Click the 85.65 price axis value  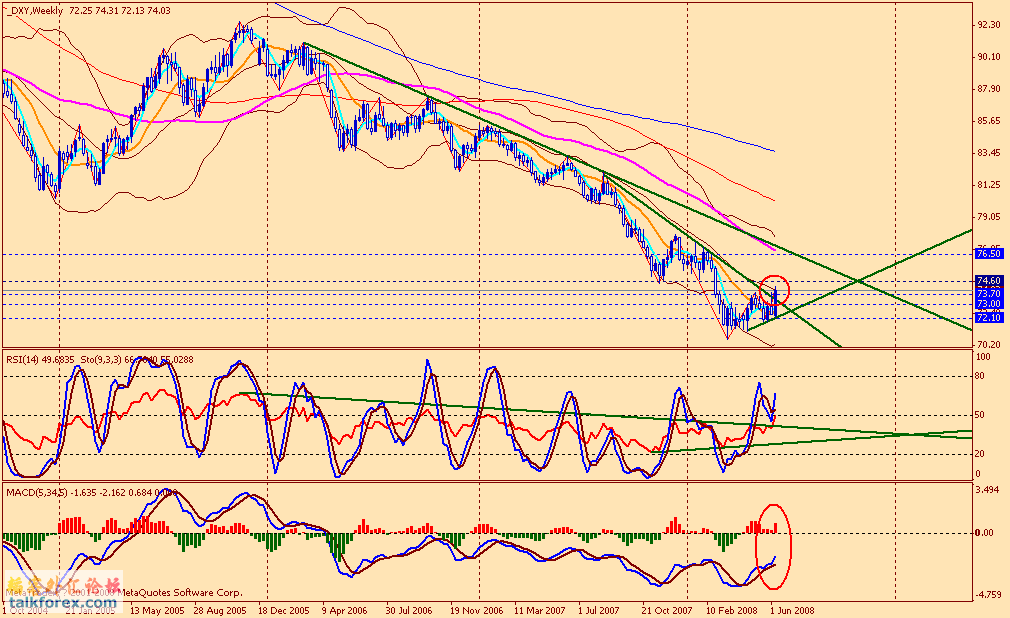989,121
